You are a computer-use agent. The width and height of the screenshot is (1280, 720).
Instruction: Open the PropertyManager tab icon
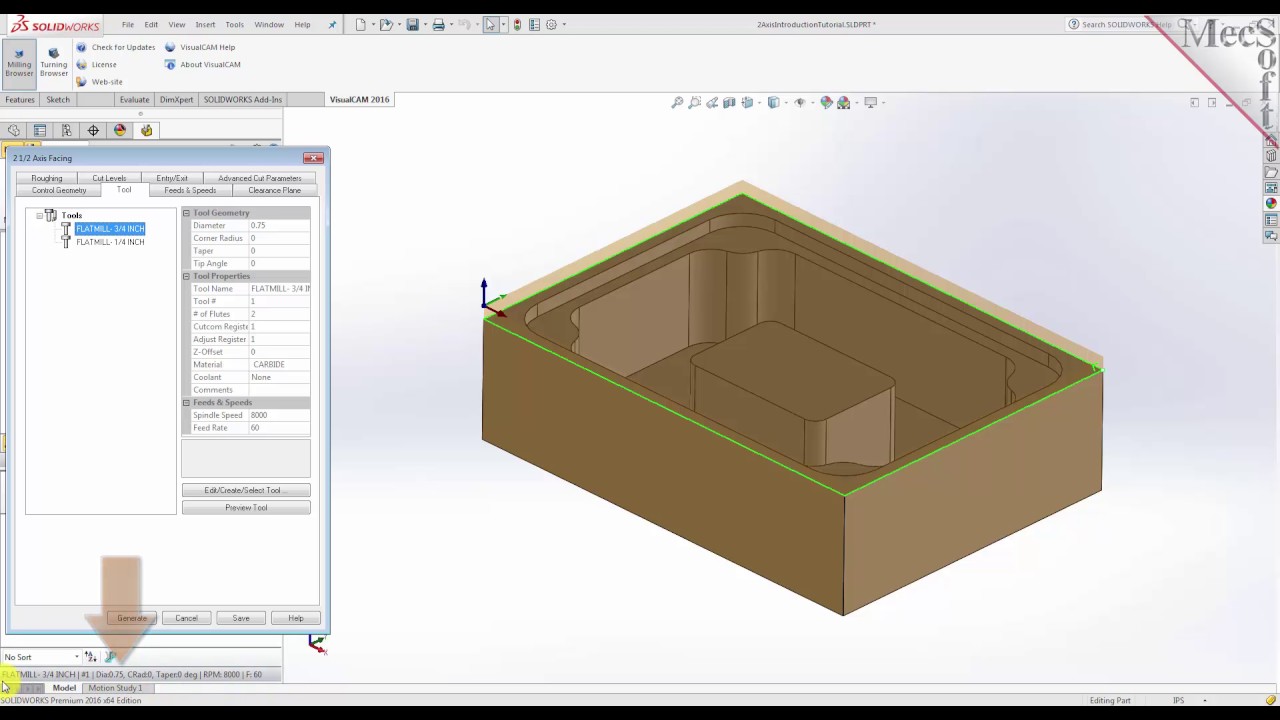[40, 130]
